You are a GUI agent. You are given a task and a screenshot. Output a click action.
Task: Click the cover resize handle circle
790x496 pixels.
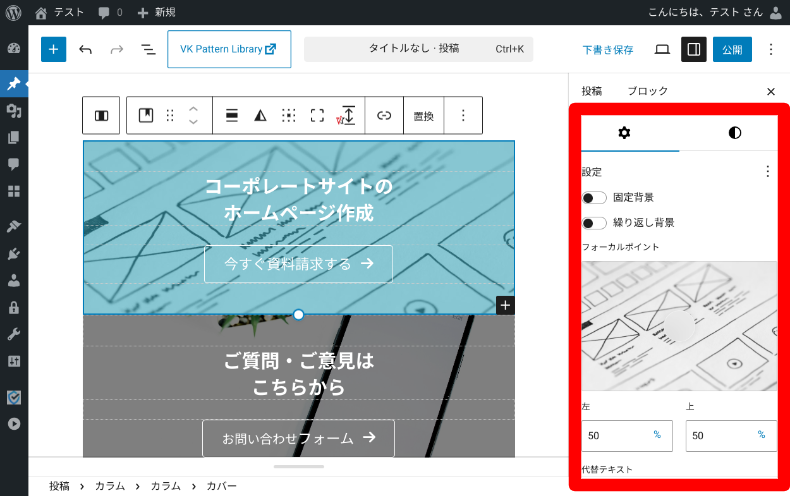point(298,315)
